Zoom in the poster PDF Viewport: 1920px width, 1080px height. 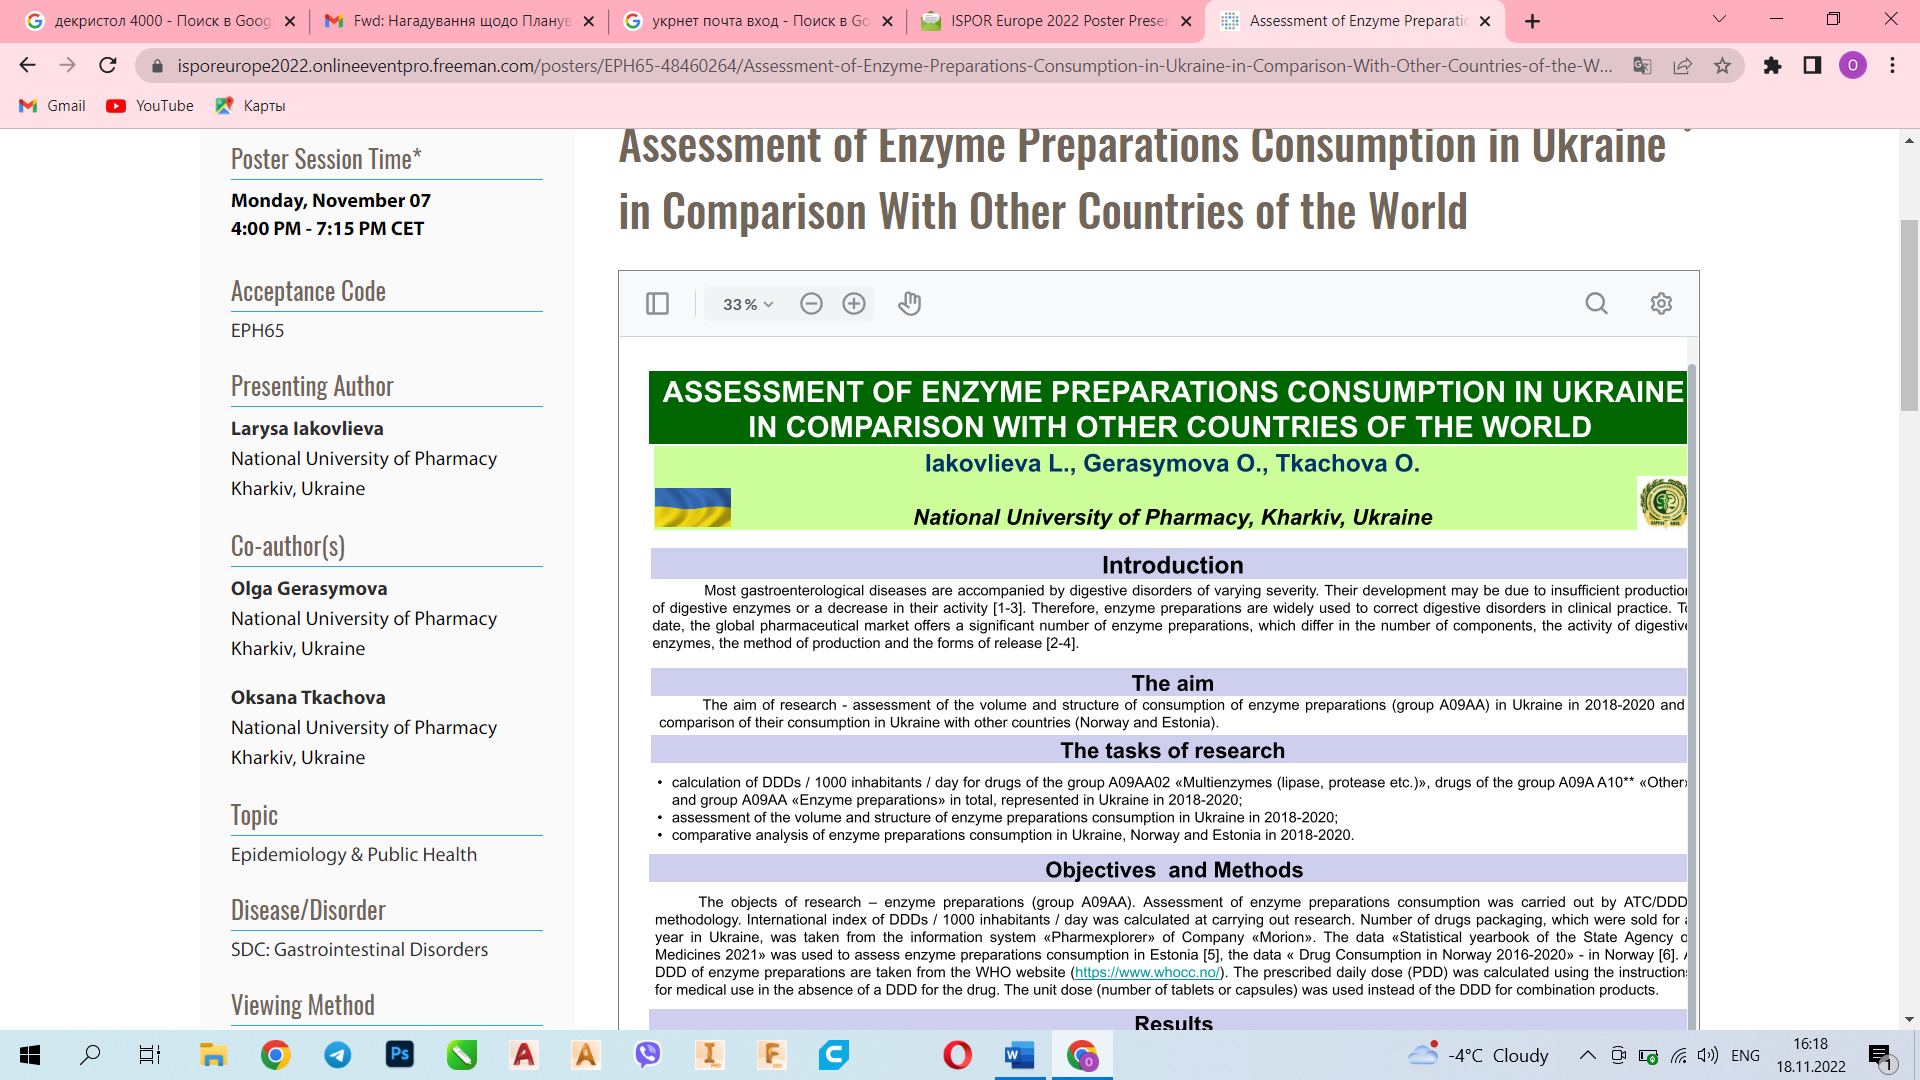click(x=854, y=304)
